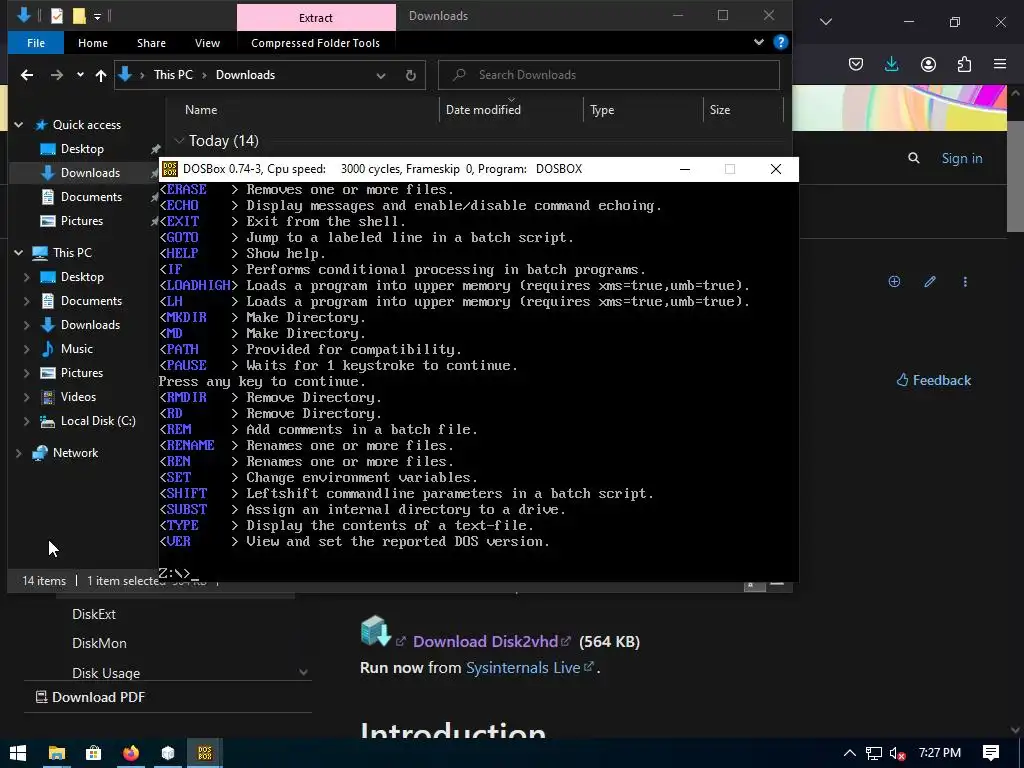Select Music in navigation pane
1024x768 pixels.
tap(76, 349)
